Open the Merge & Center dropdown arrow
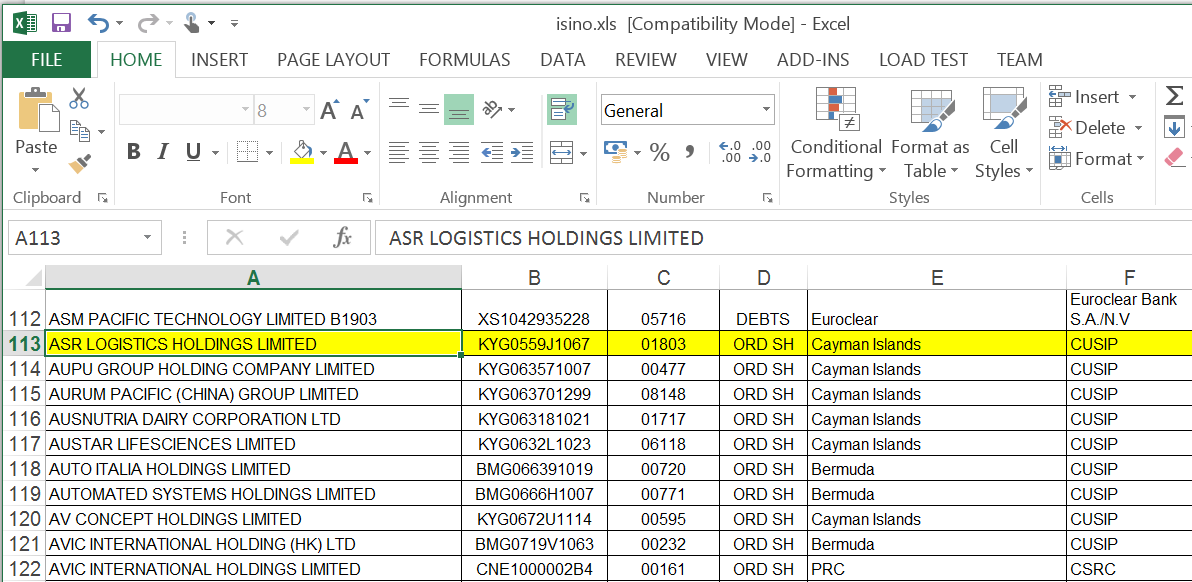Viewport: 1192px width, 582px height. [583, 153]
